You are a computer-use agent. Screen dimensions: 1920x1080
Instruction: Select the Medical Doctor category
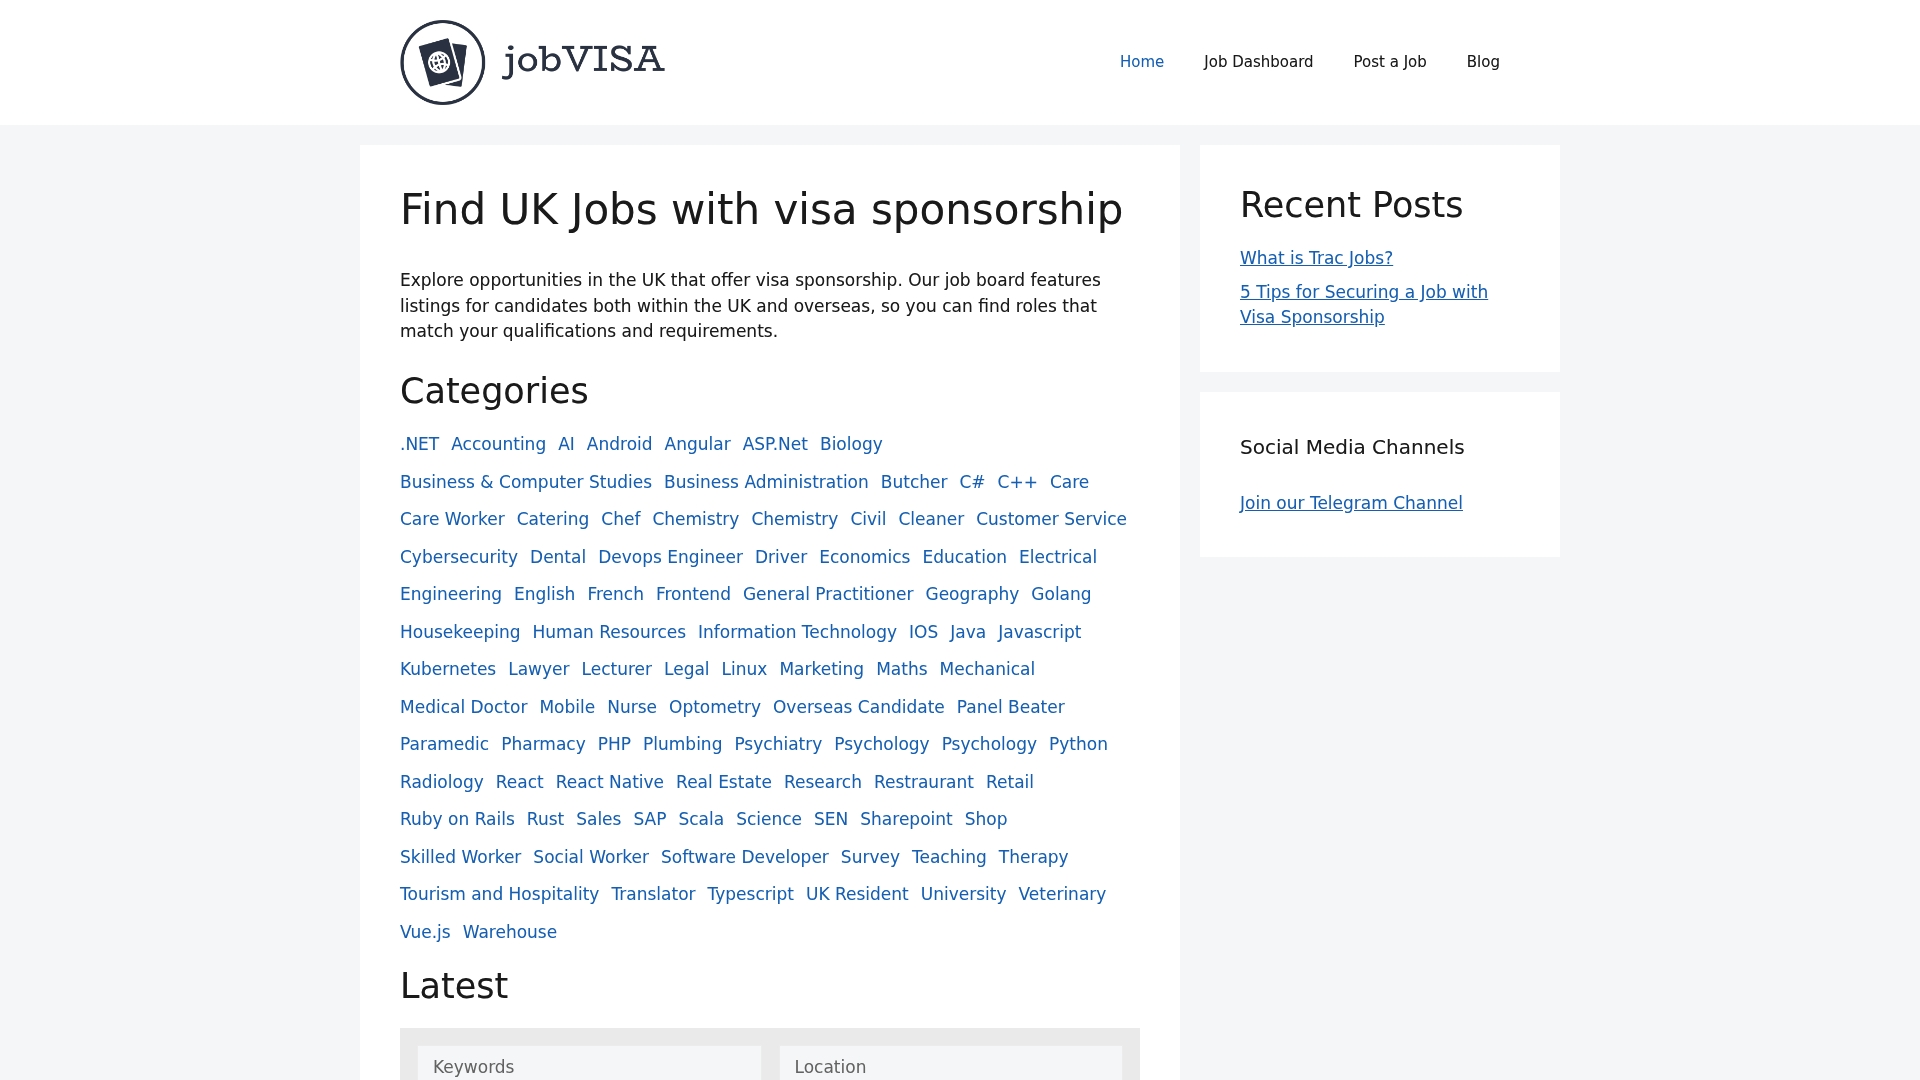[x=463, y=707]
